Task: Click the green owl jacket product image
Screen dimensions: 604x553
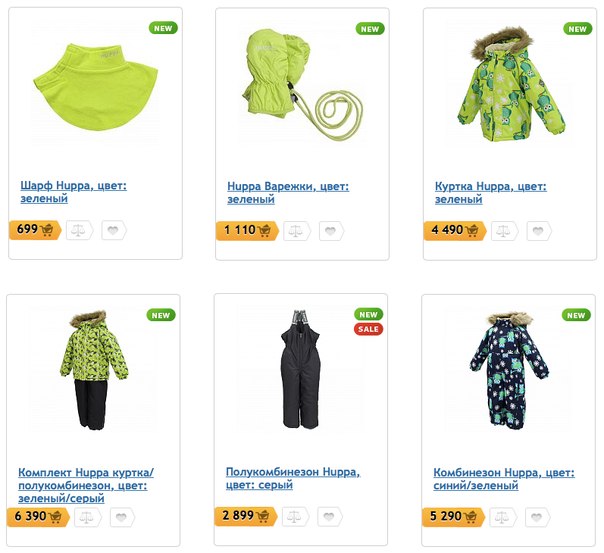Action: (512, 85)
